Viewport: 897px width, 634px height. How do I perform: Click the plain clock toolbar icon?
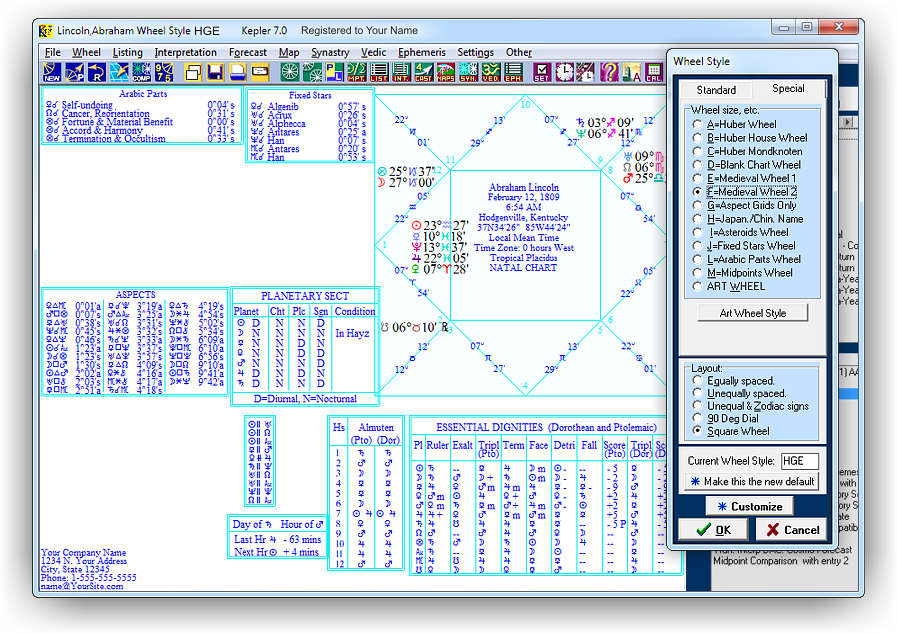pyautogui.click(x=564, y=72)
